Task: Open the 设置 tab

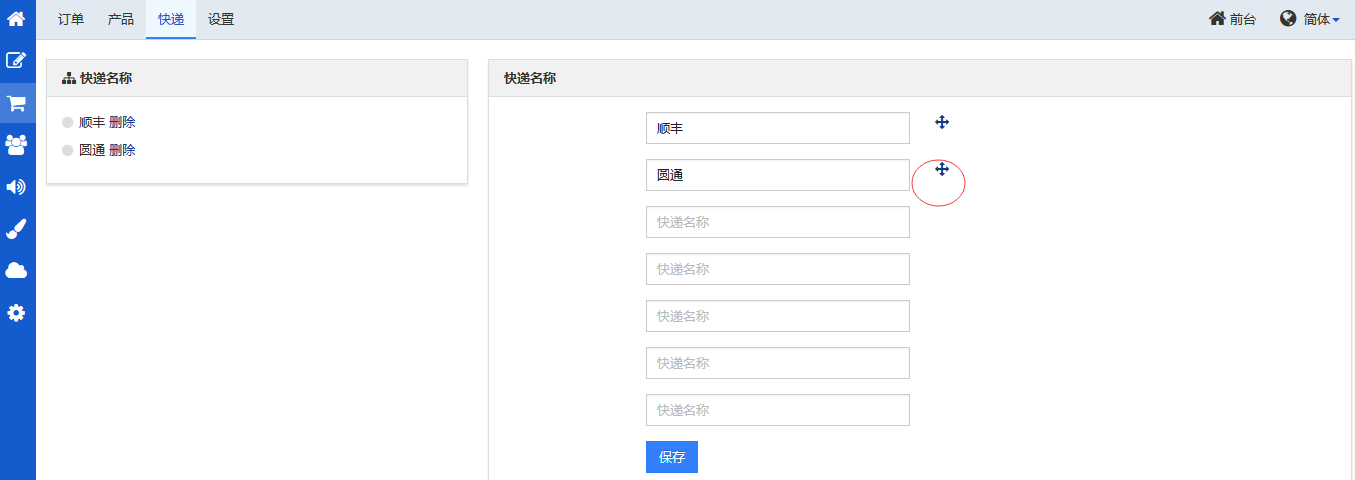Action: pos(221,19)
